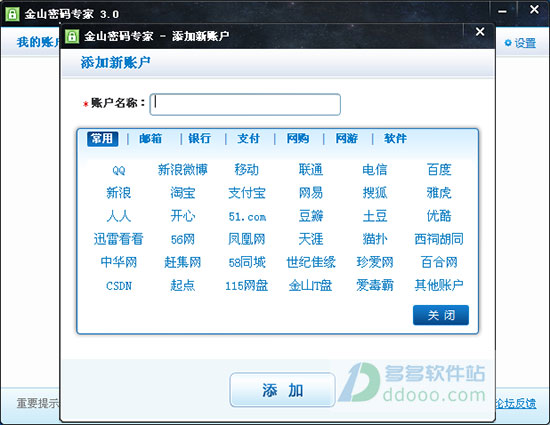Screen dimensions: 550x425
Task: Focus the 账户名称 input field
Action: (x=245, y=104)
